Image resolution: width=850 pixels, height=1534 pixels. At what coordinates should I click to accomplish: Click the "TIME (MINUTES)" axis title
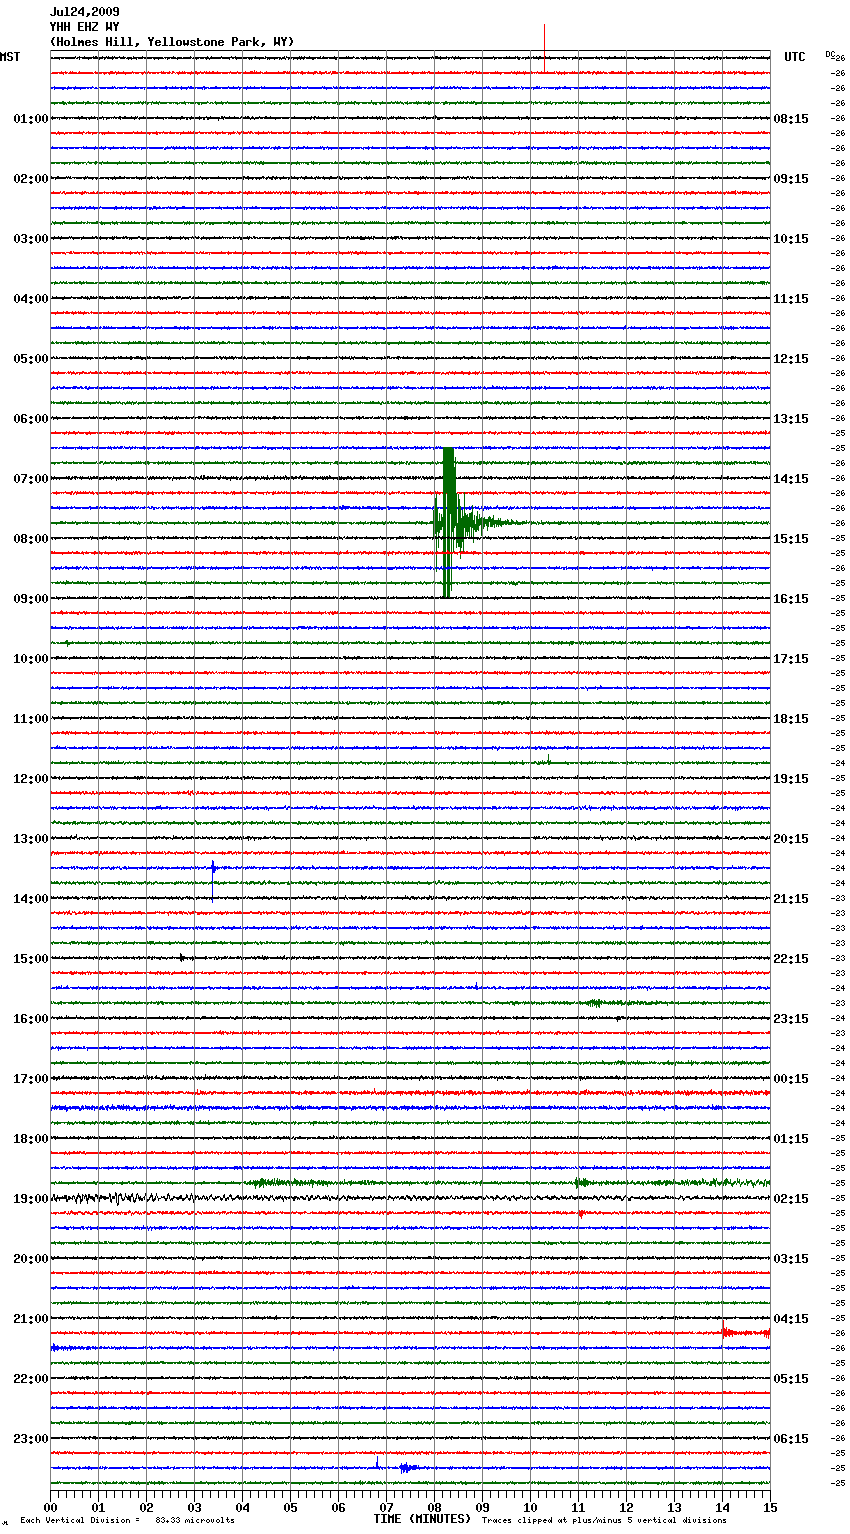pyautogui.click(x=422, y=1519)
